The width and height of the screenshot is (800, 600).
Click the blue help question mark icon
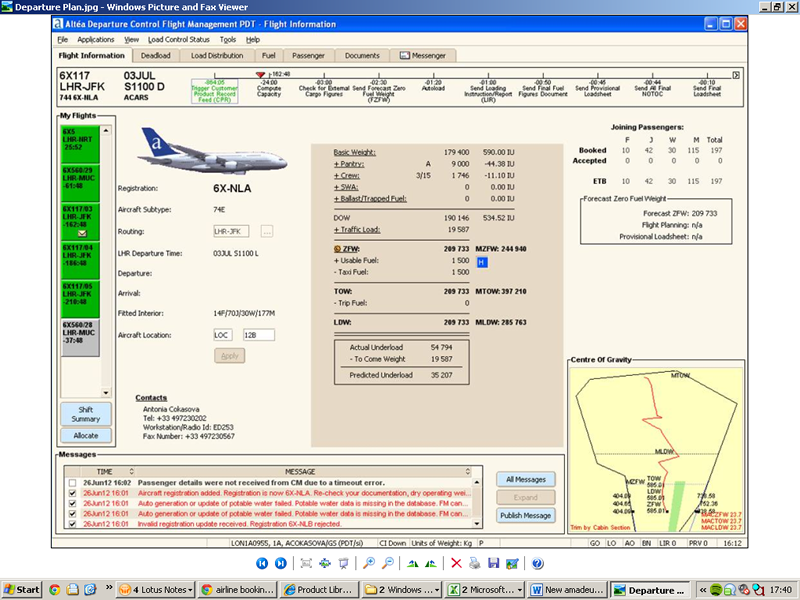click(537, 563)
